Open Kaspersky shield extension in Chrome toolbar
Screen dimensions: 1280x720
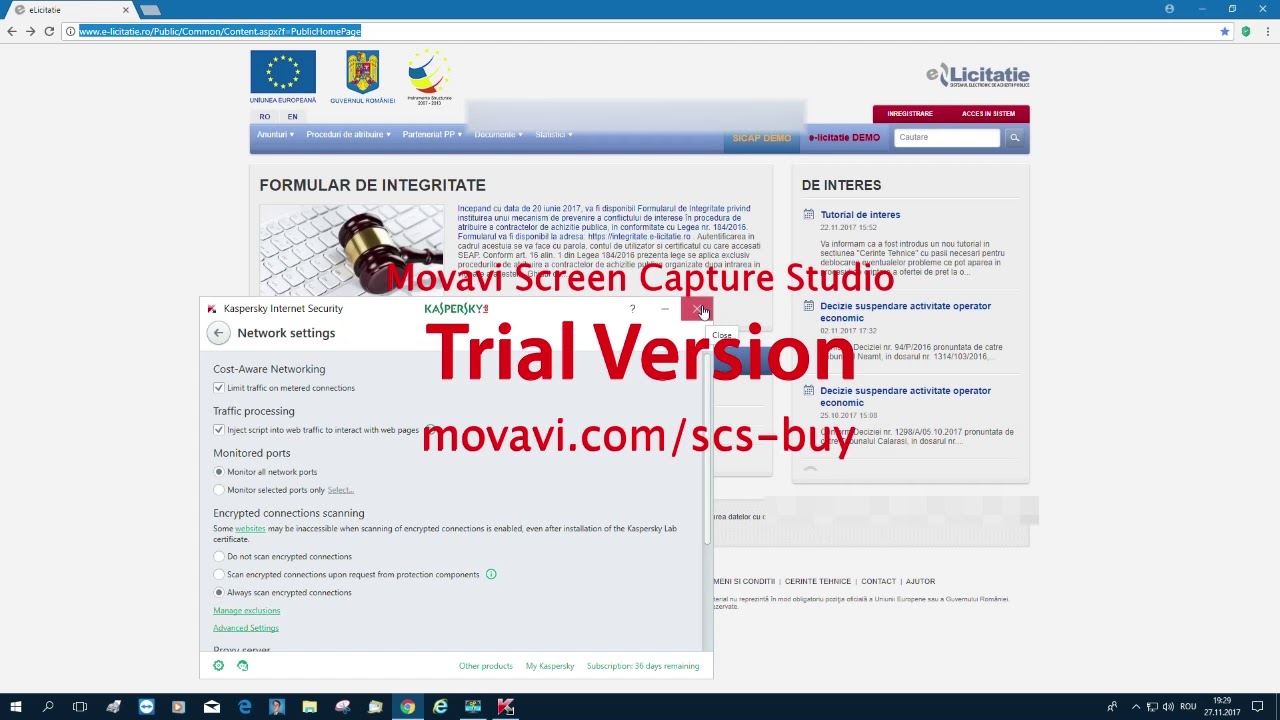(x=1245, y=31)
